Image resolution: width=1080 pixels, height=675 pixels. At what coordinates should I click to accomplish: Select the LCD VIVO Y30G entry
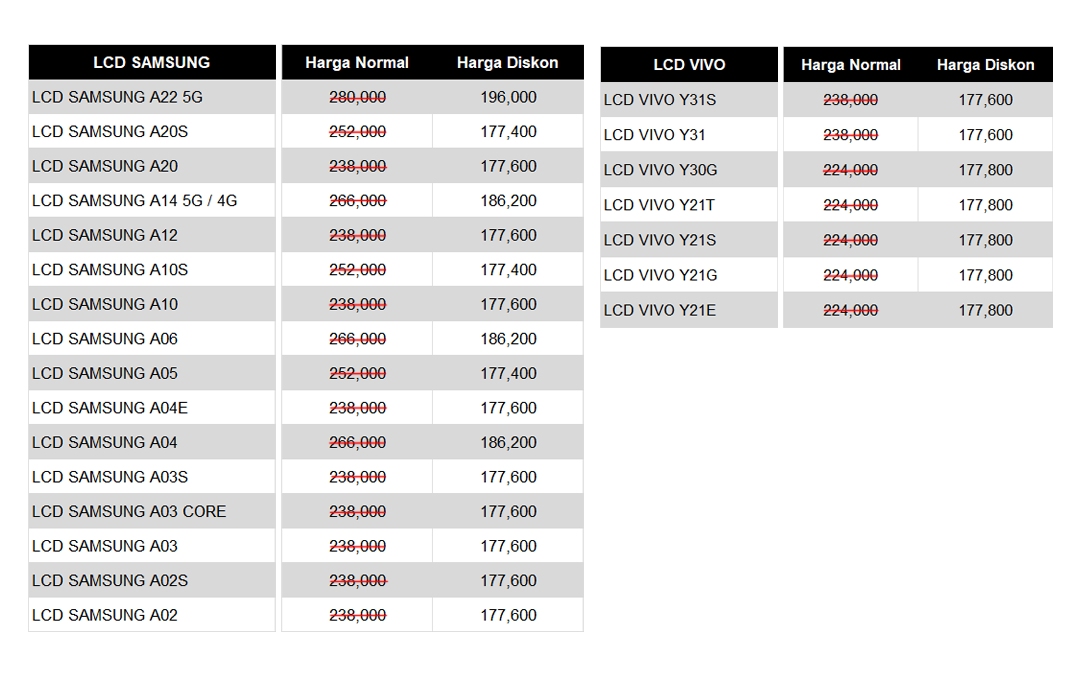(660, 170)
